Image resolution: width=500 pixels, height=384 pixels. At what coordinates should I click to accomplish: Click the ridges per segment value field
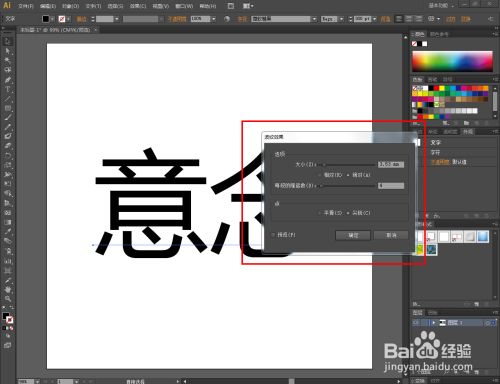(391, 186)
